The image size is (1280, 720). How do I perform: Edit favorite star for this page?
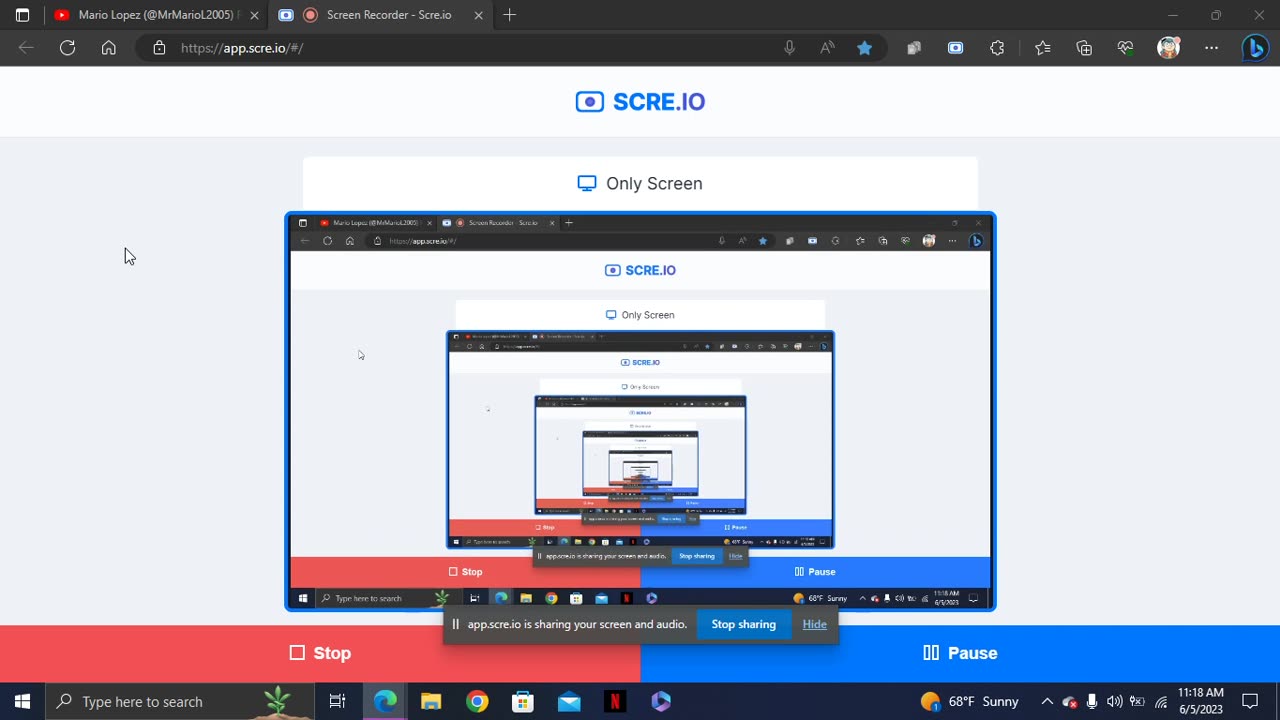click(865, 47)
